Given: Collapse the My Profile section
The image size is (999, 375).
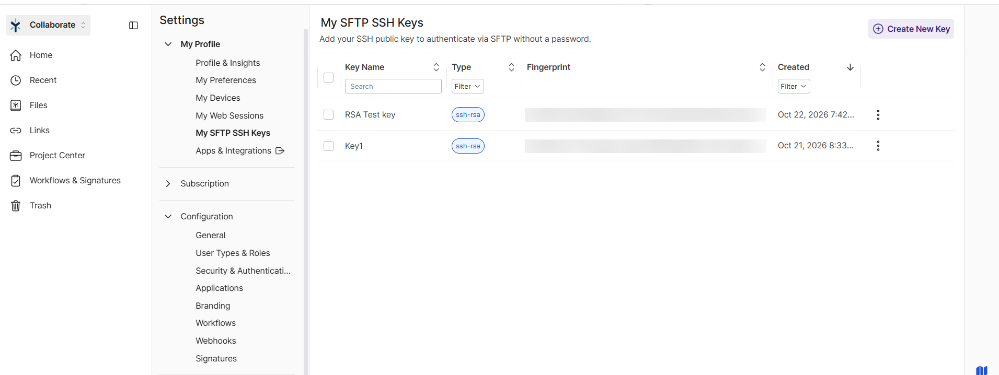Looking at the screenshot, I should coord(168,45).
